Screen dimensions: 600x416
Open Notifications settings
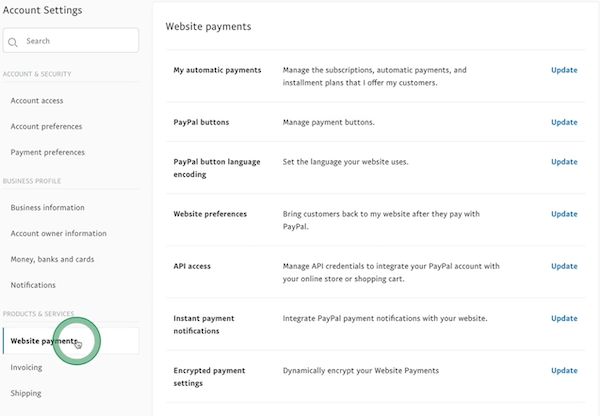(33, 285)
